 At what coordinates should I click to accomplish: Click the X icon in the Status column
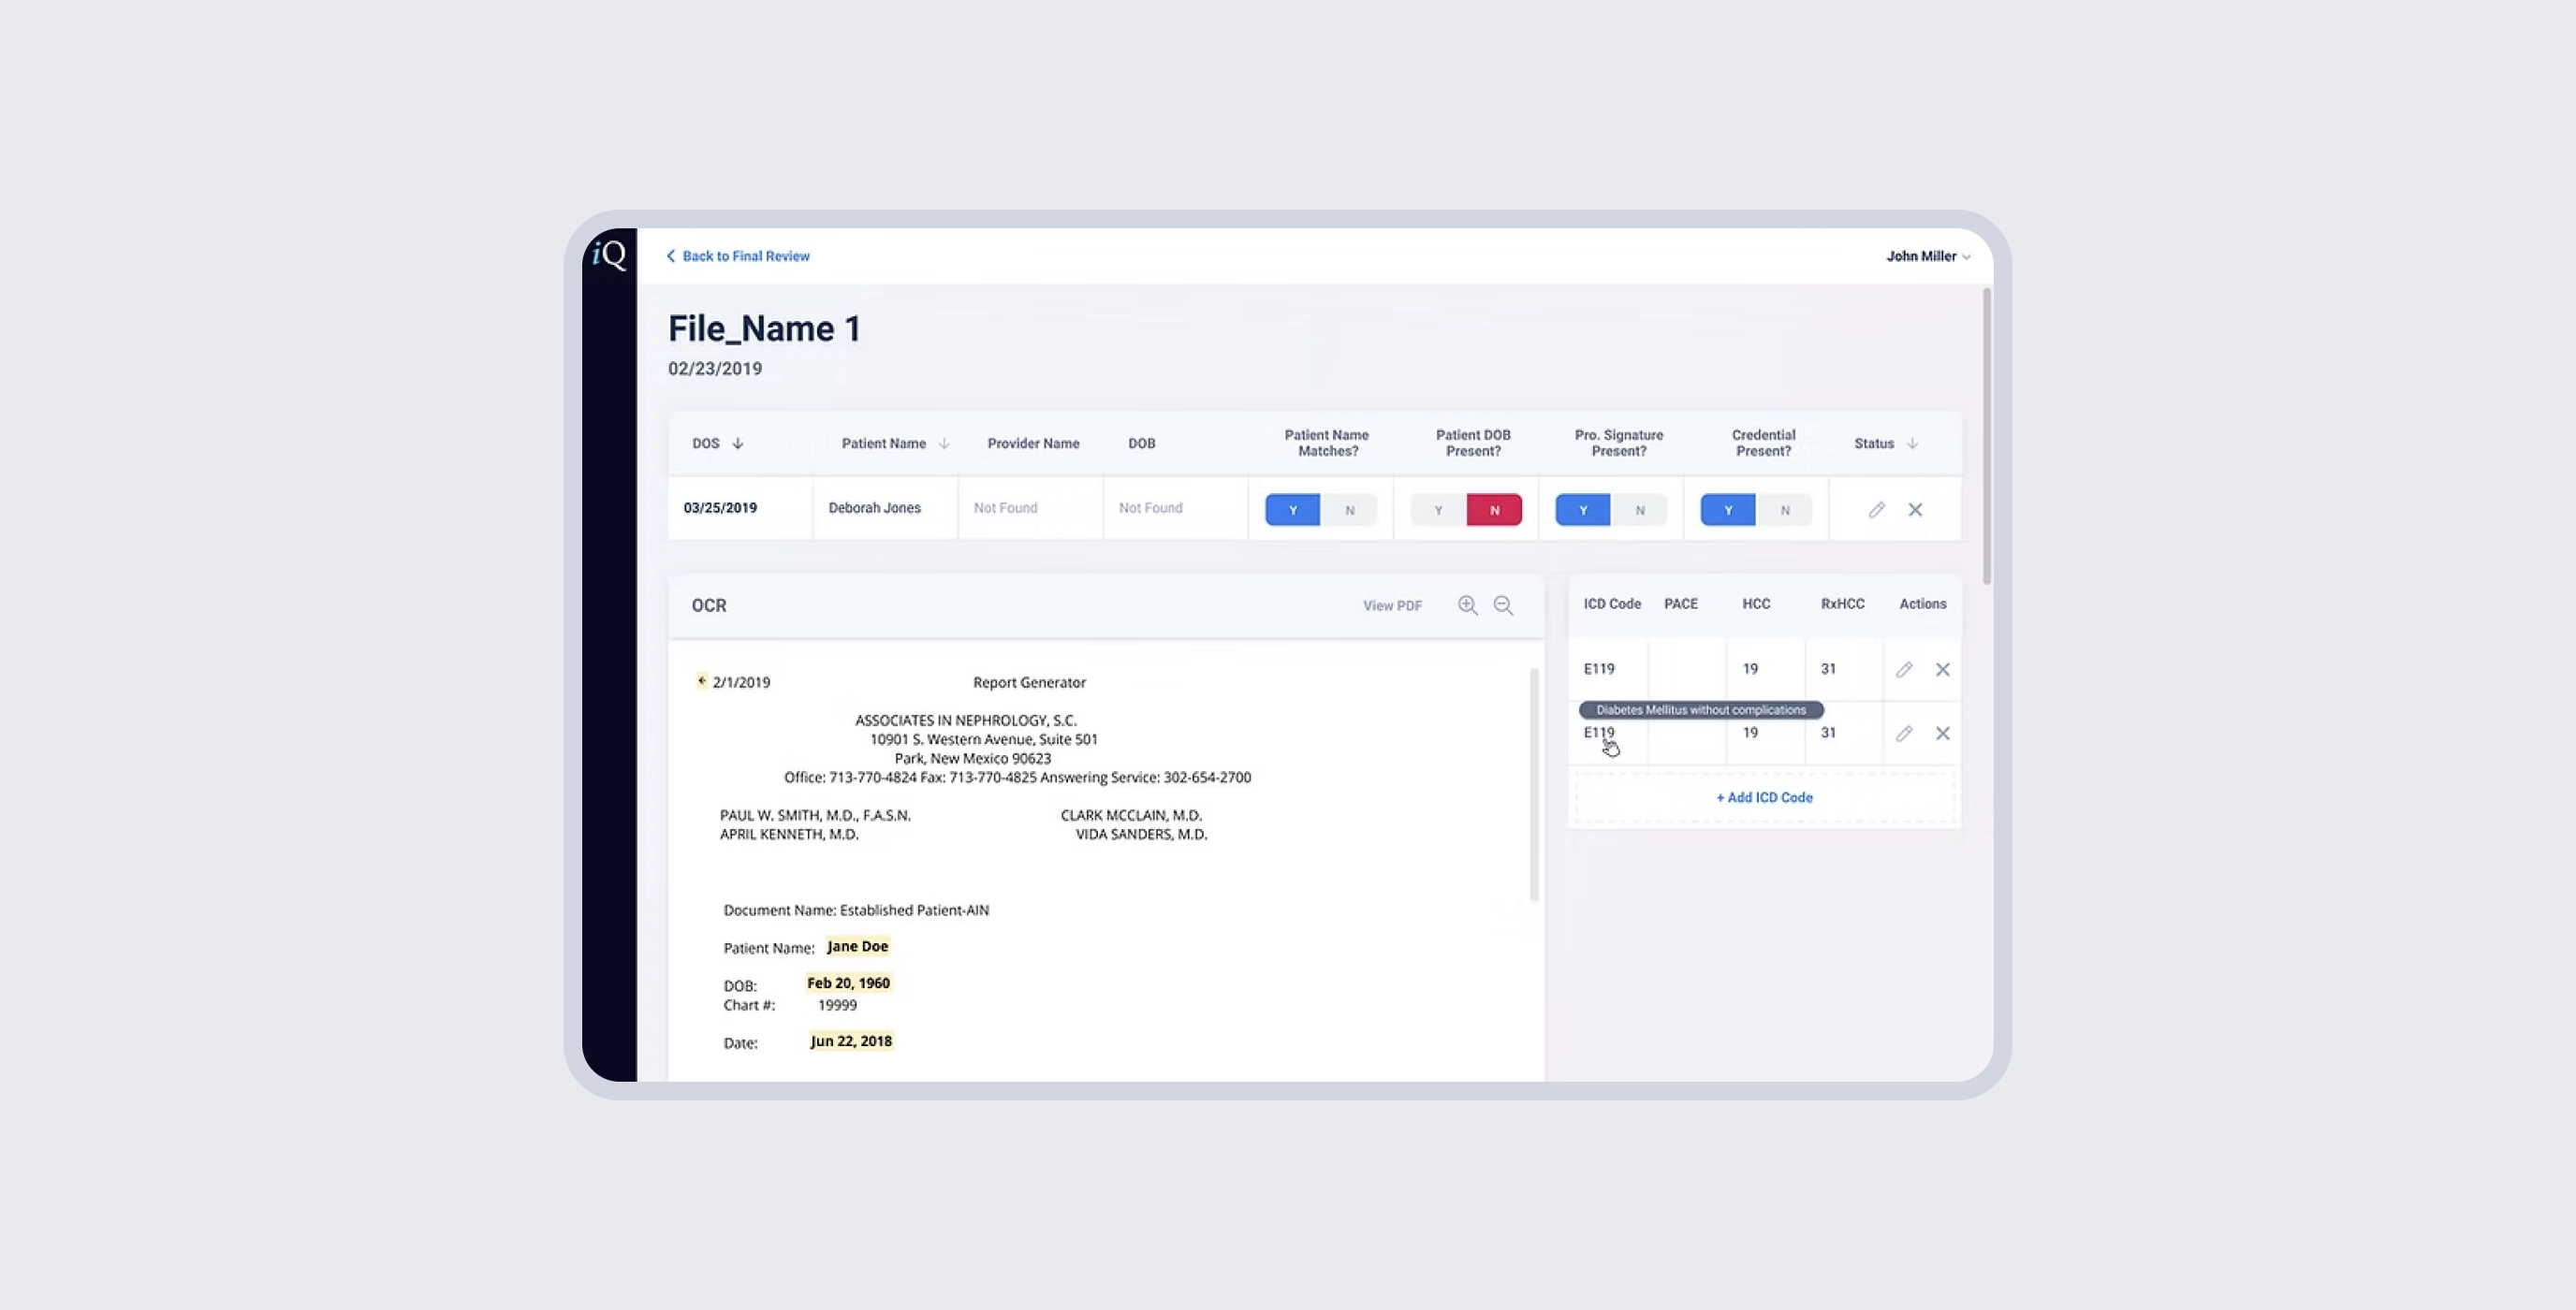point(1916,509)
